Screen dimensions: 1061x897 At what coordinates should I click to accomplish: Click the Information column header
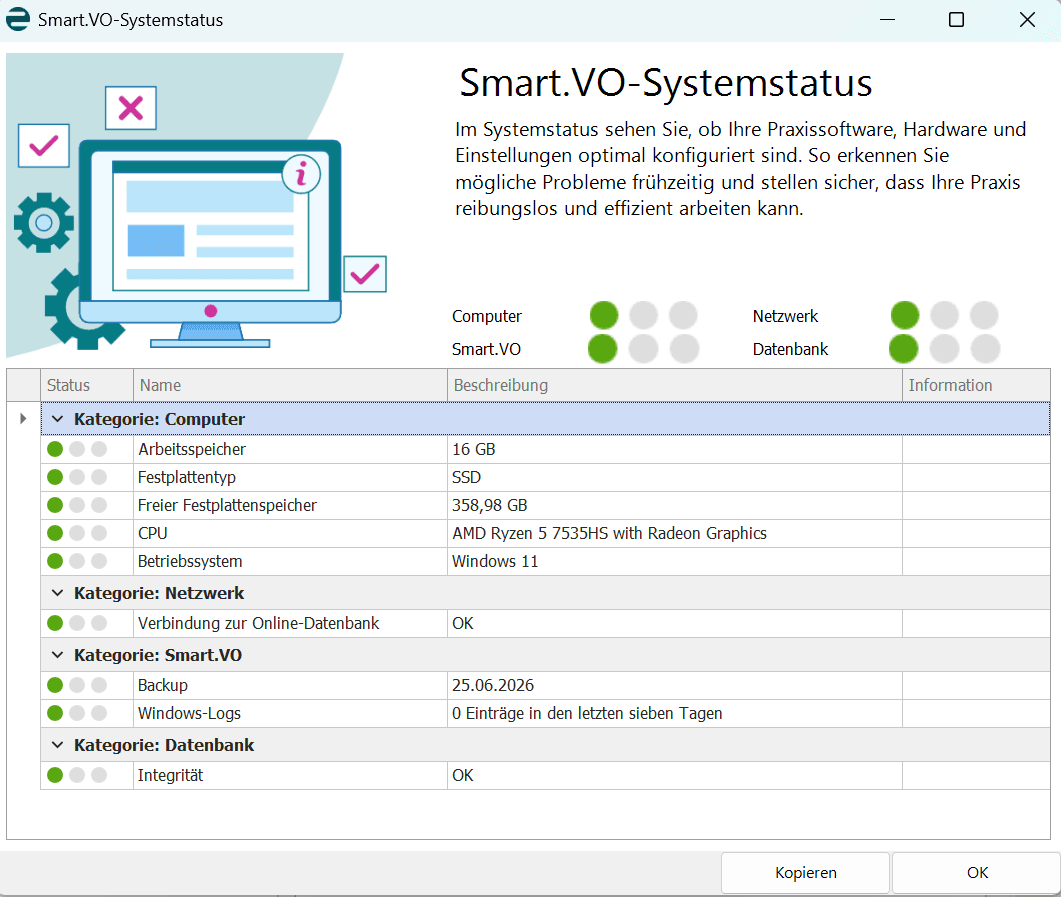[976, 385]
